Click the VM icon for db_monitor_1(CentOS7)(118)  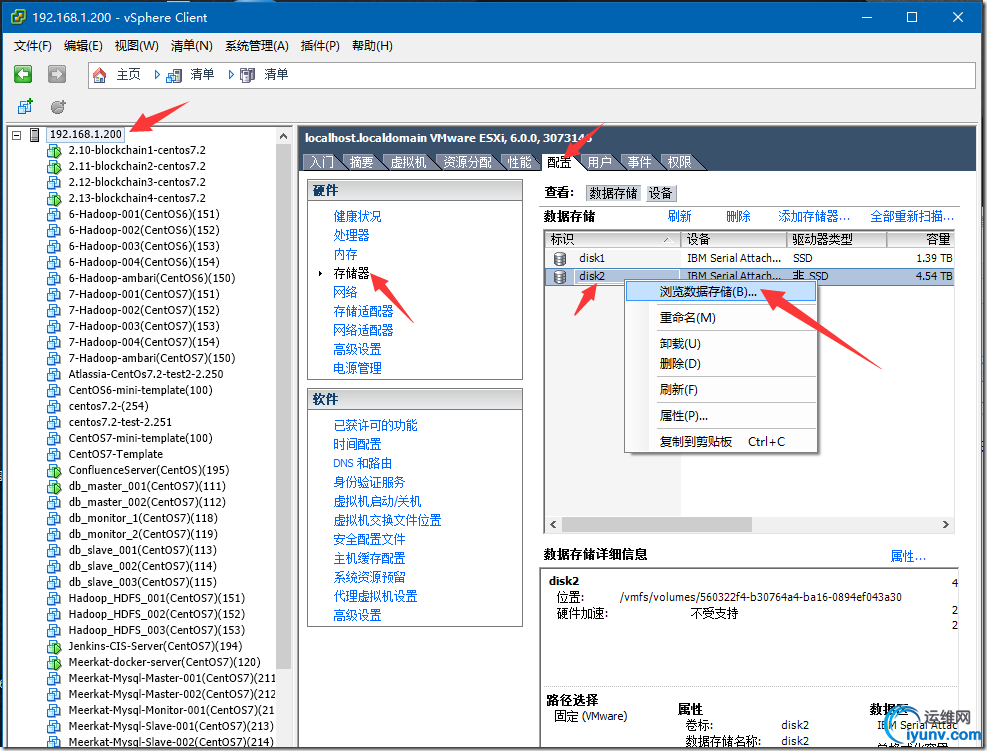point(54,519)
